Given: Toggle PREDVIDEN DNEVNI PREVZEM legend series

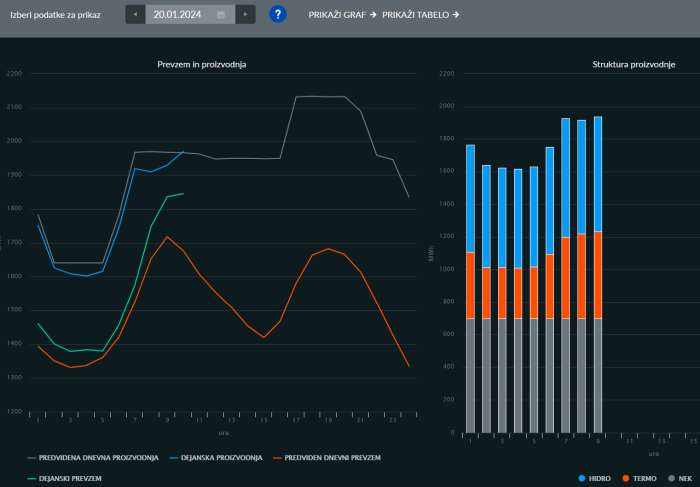Looking at the screenshot, I should 327,458.
